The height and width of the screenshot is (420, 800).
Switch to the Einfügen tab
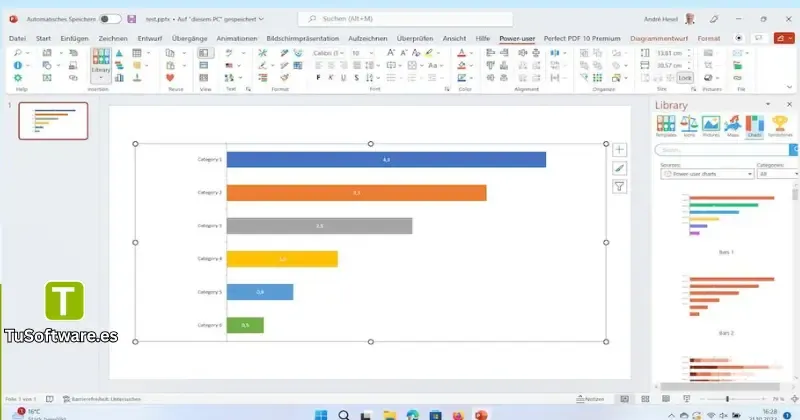click(74, 38)
